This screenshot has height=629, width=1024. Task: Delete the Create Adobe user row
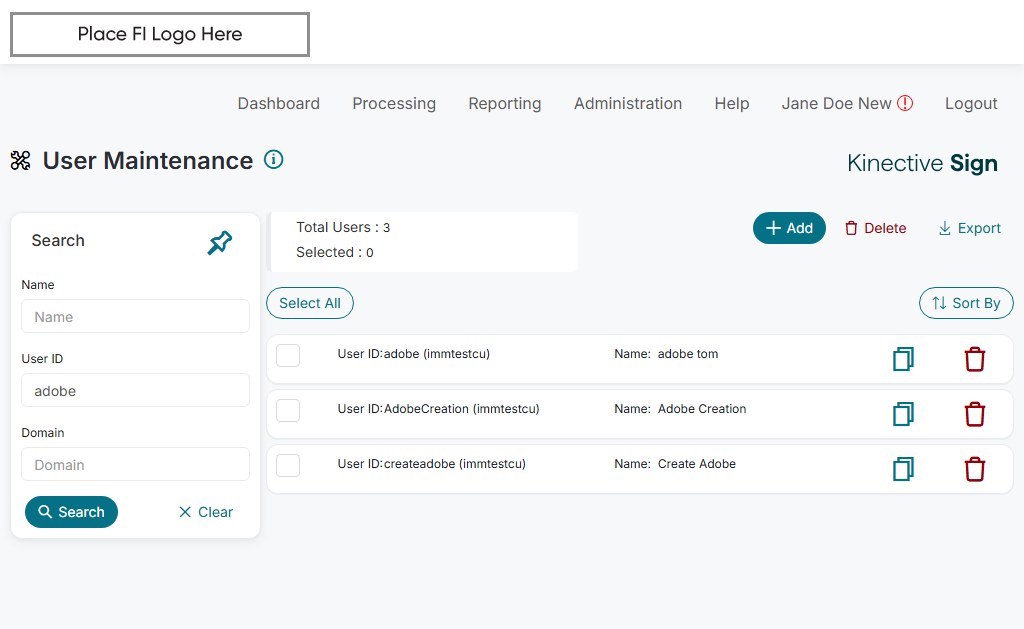(975, 469)
